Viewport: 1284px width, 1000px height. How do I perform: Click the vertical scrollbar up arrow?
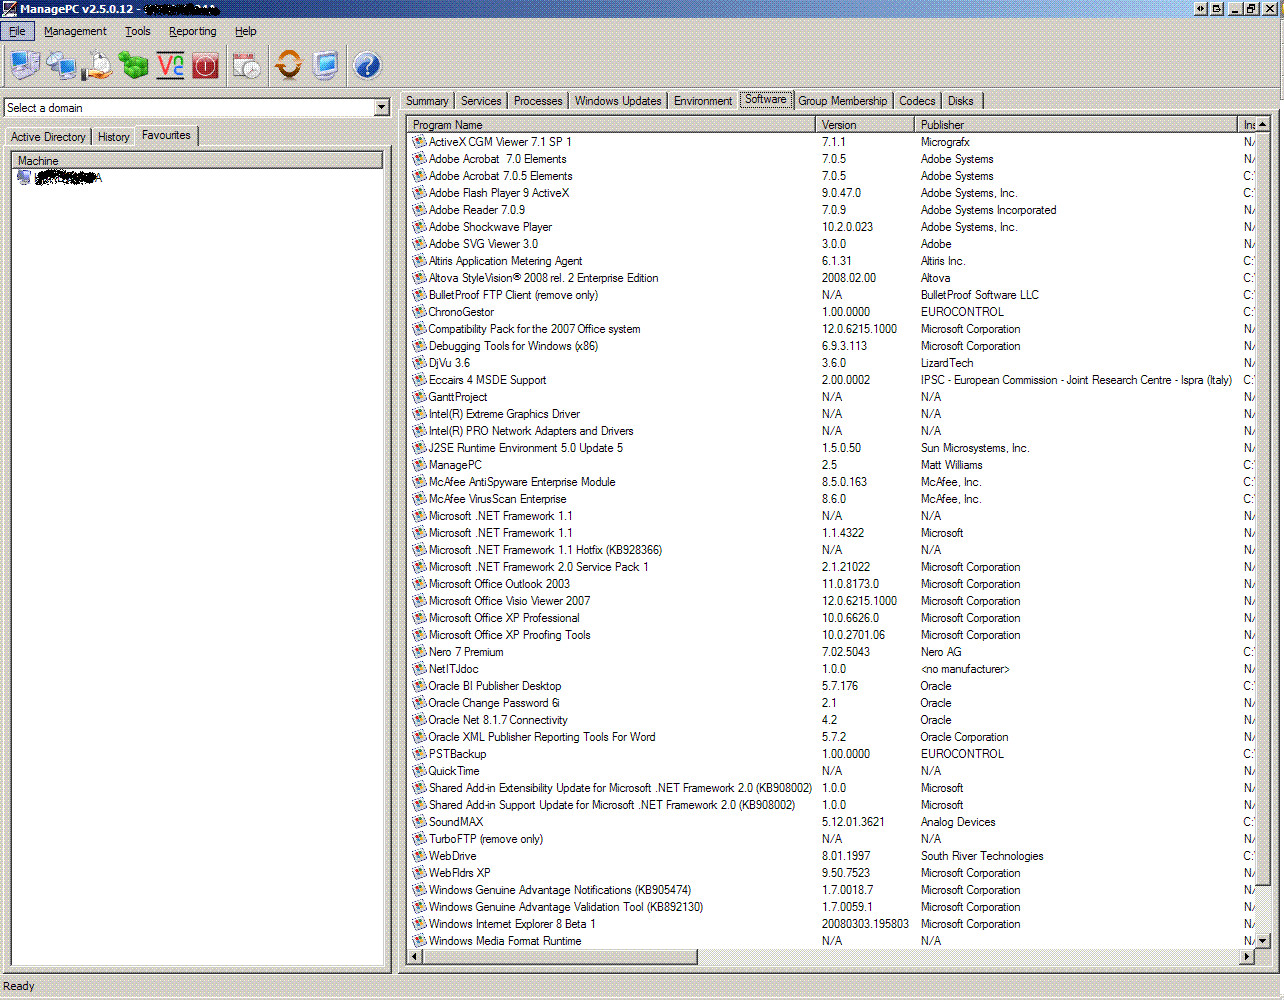point(1262,125)
